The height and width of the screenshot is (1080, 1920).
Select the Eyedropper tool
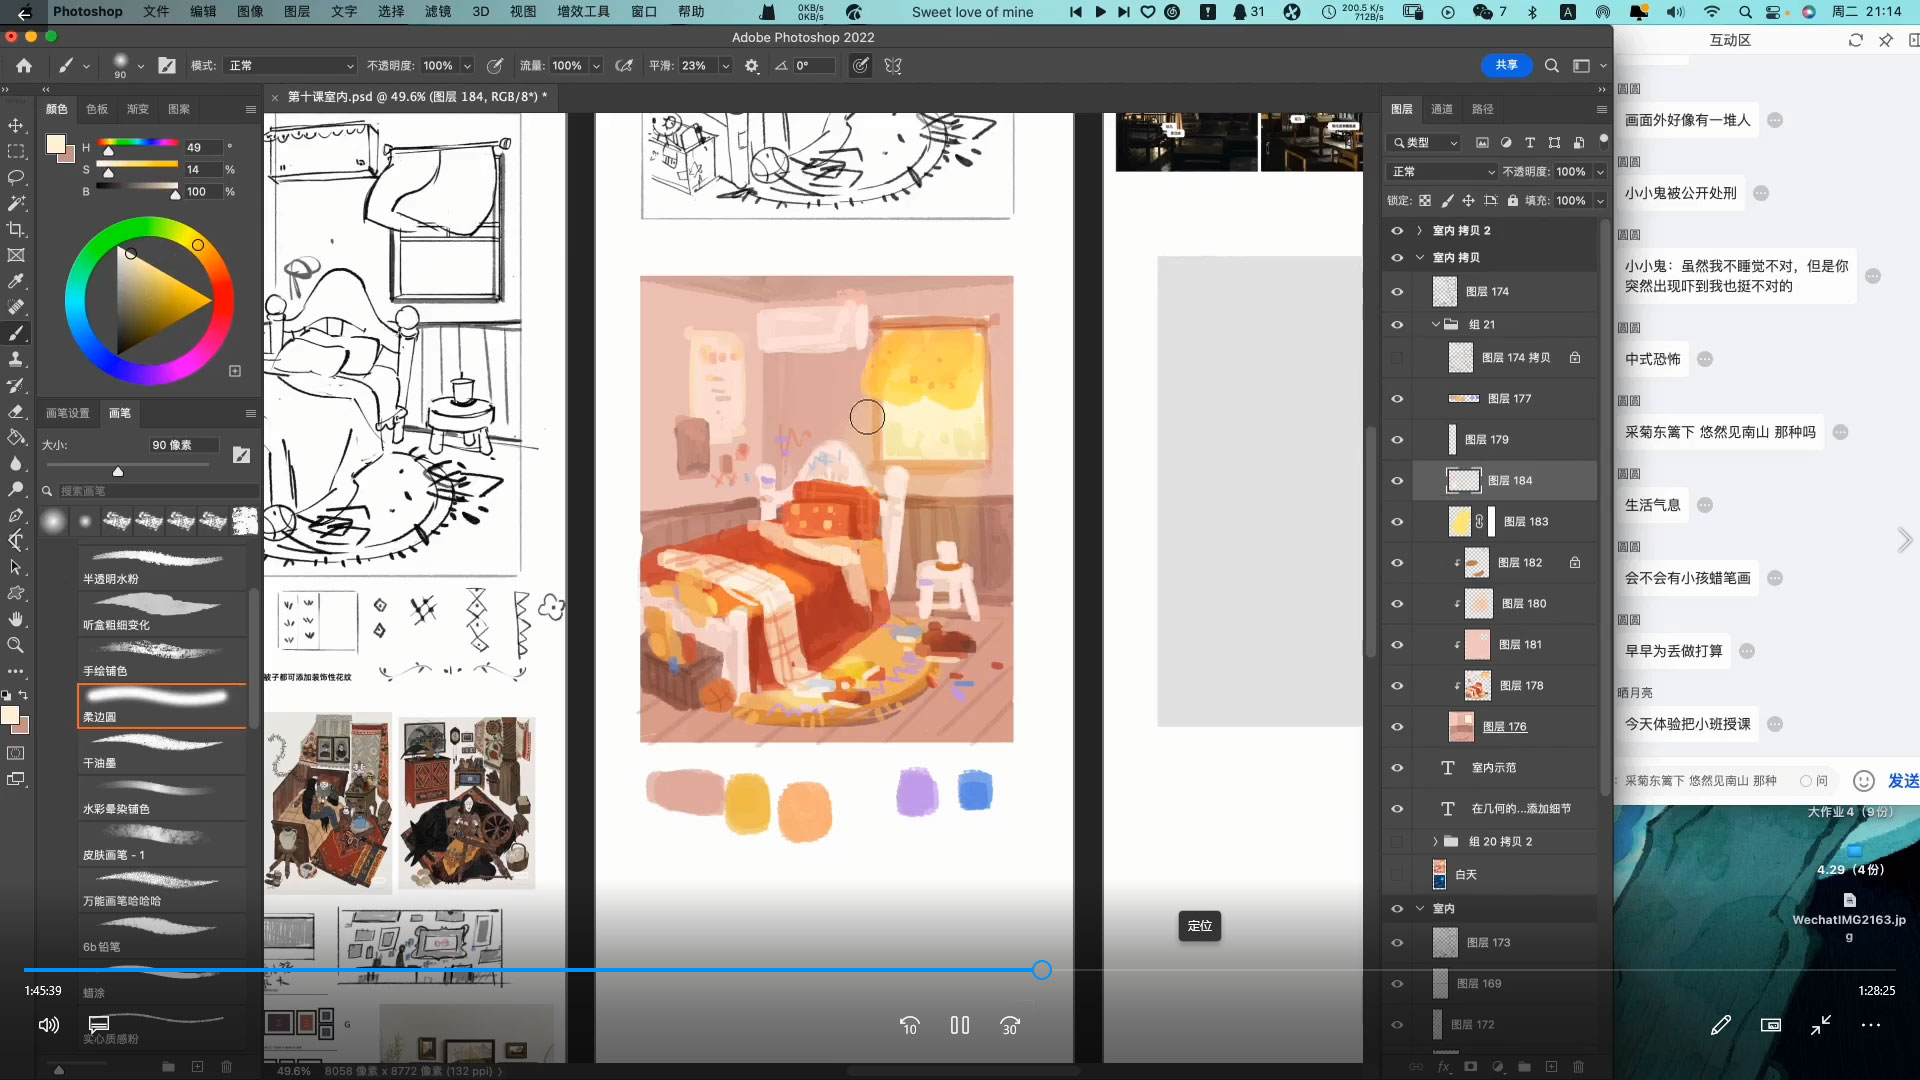coord(16,281)
